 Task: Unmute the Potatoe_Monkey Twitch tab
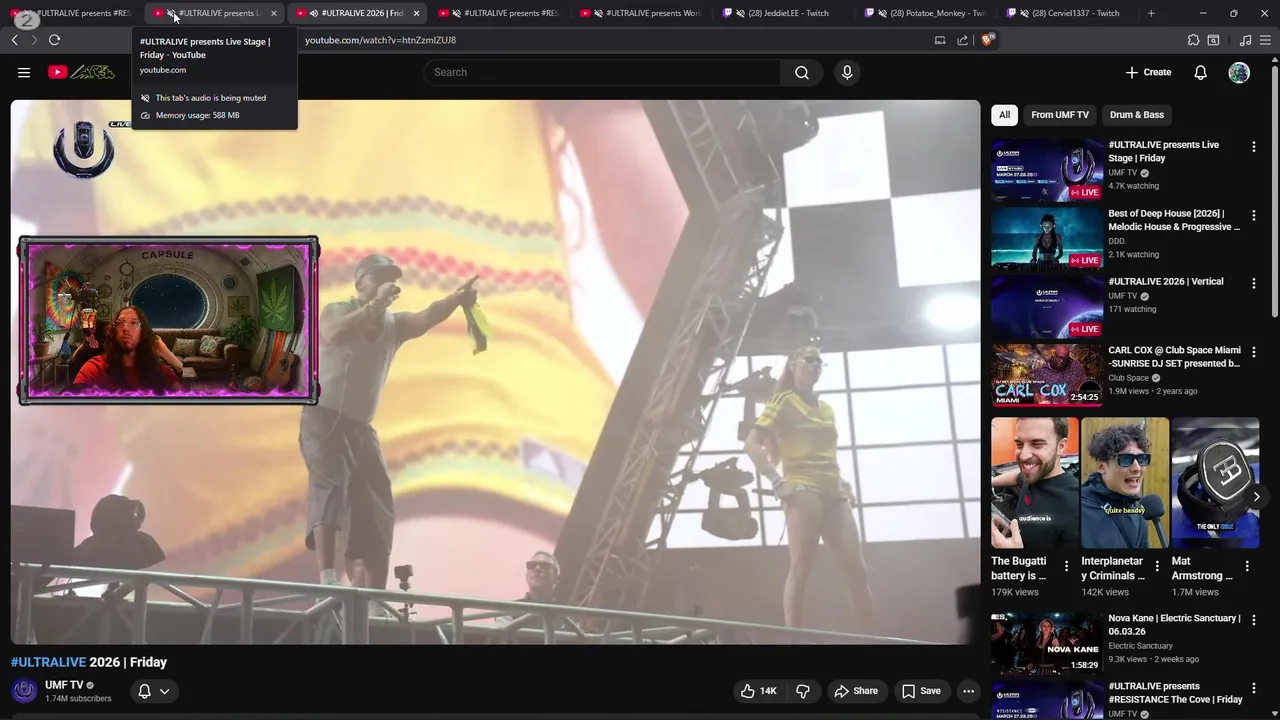[x=882, y=13]
